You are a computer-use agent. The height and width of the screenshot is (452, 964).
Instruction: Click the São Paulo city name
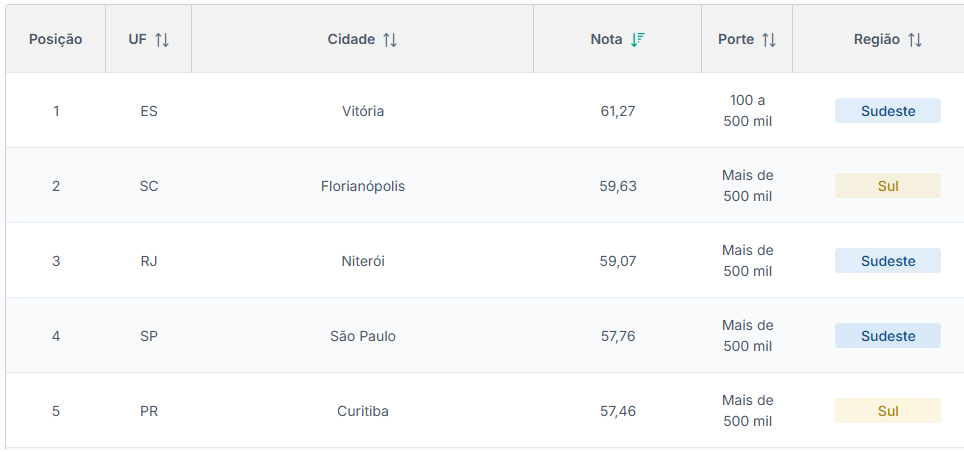(363, 336)
